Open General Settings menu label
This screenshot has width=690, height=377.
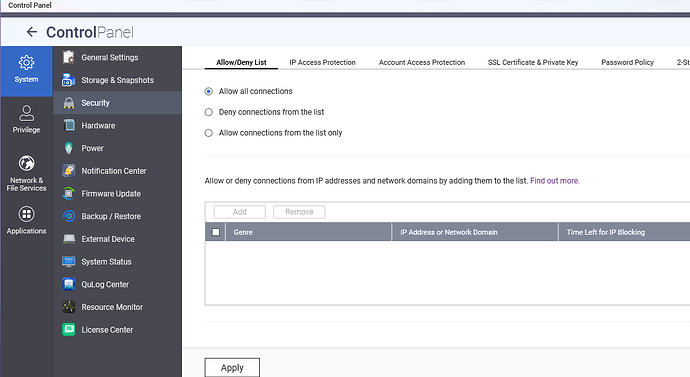(x=110, y=58)
